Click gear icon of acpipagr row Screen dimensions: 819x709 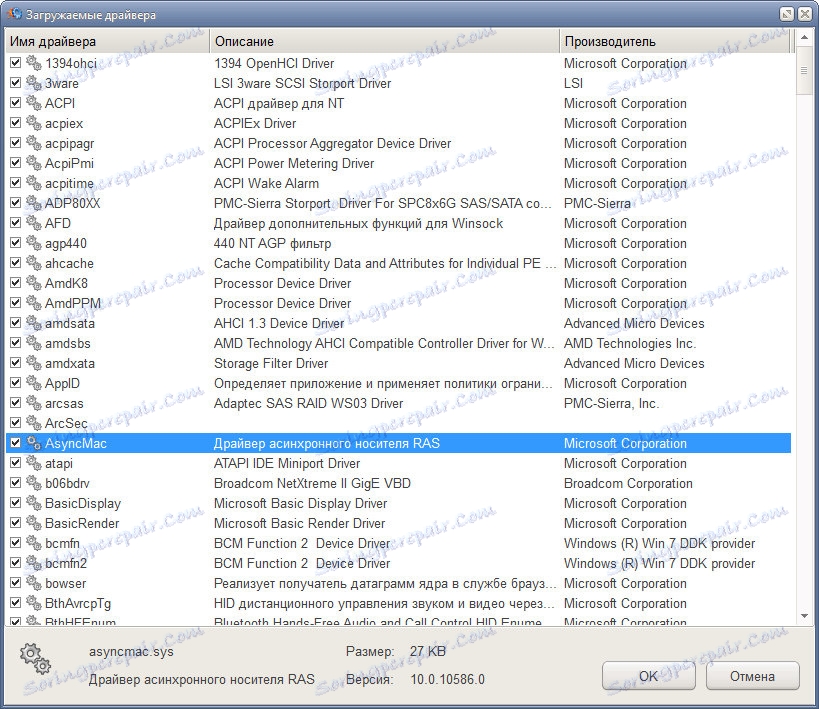point(34,143)
